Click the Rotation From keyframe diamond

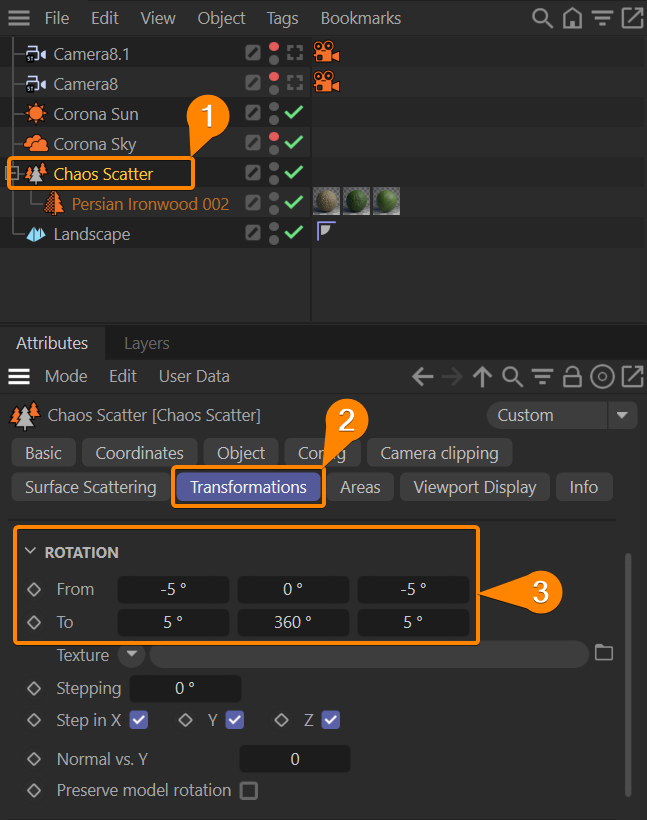(x=34, y=589)
